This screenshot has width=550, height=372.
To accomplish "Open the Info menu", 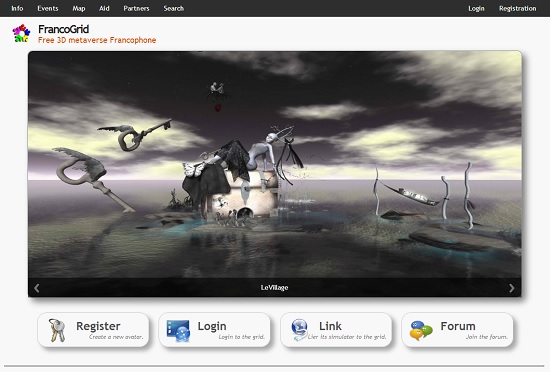I will point(17,8).
